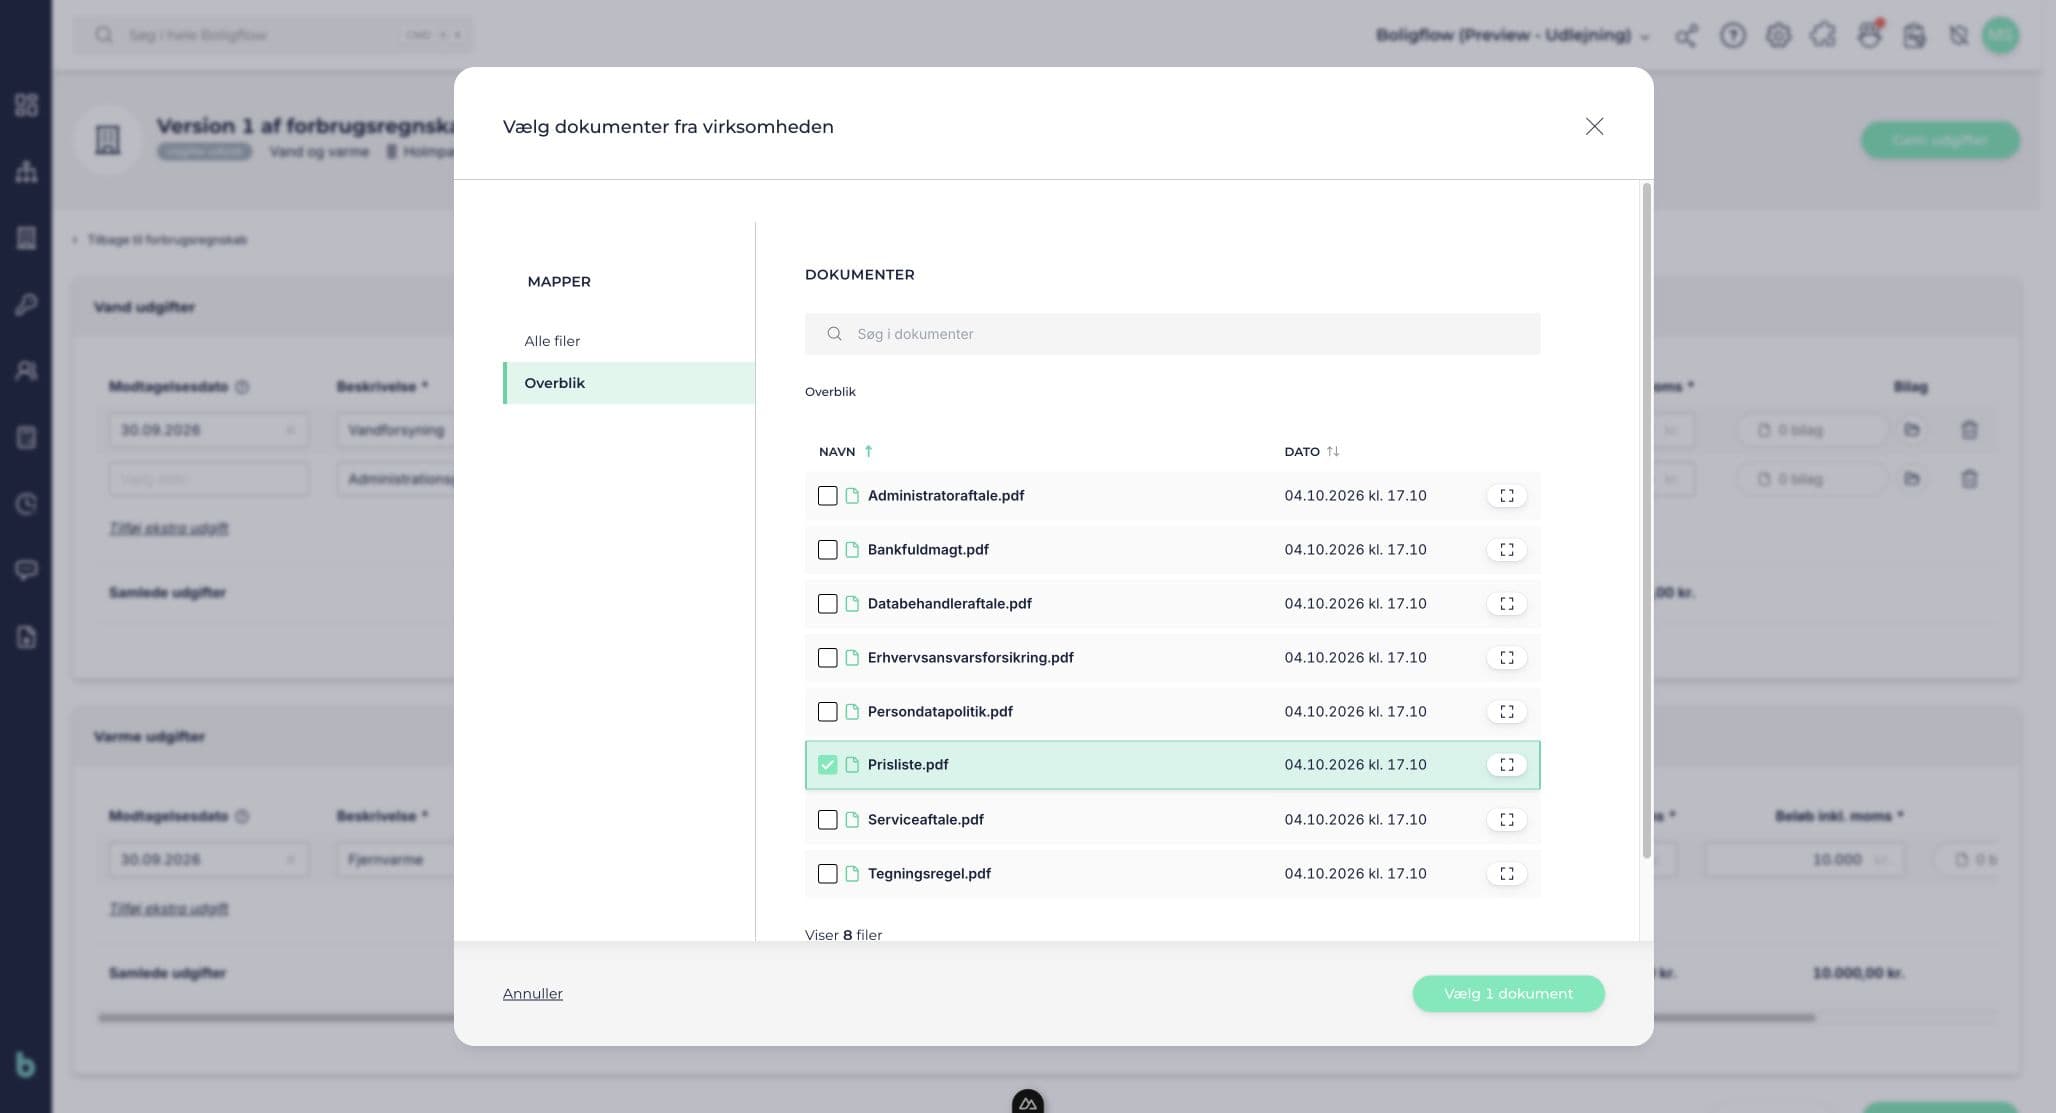Click the dashboard icon in left sidebar

tap(26, 105)
